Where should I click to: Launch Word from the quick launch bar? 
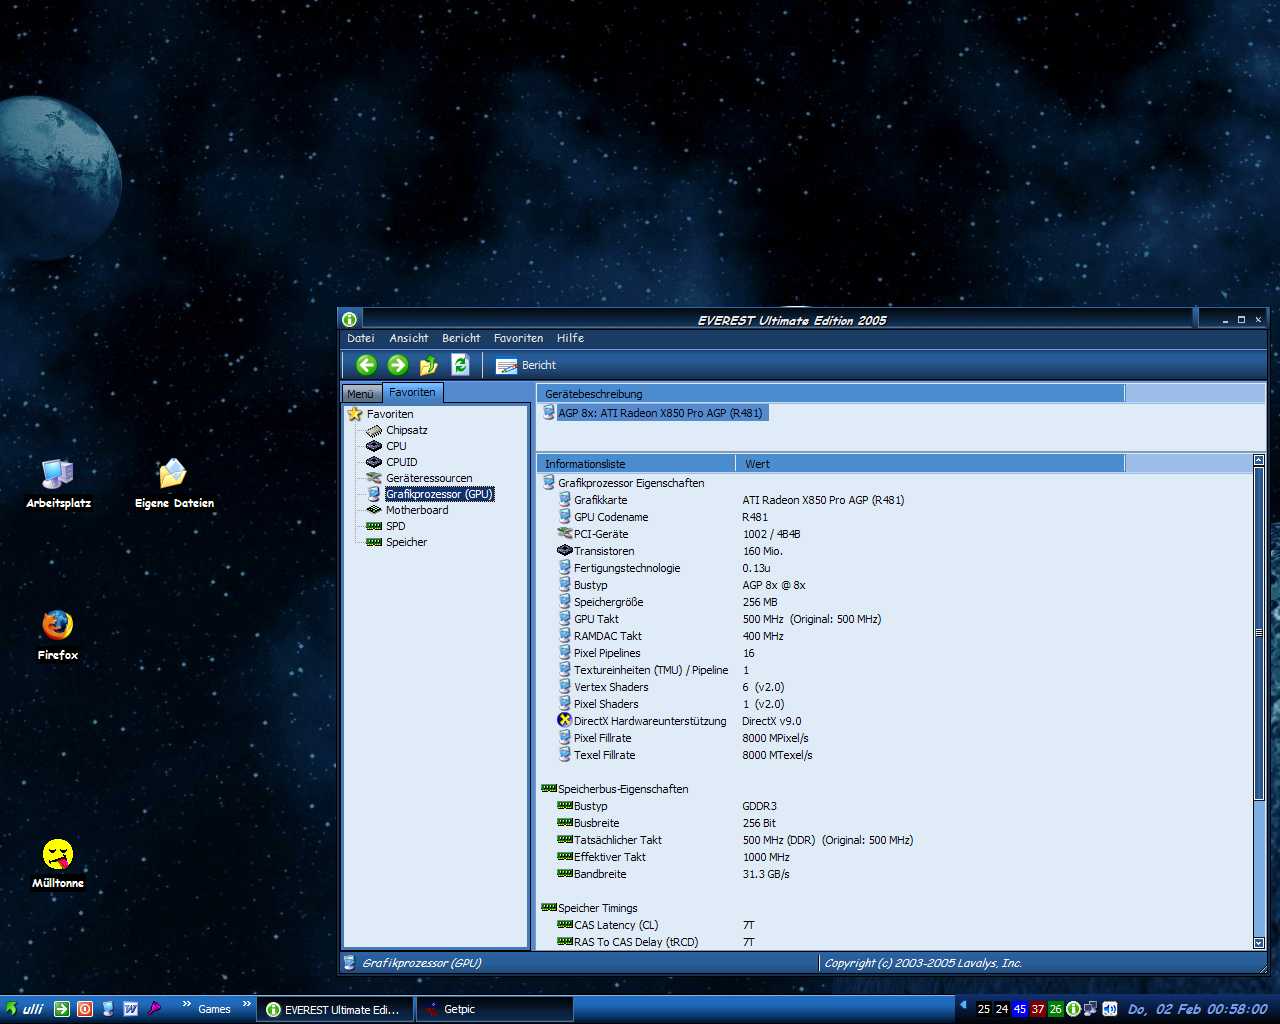(130, 1009)
